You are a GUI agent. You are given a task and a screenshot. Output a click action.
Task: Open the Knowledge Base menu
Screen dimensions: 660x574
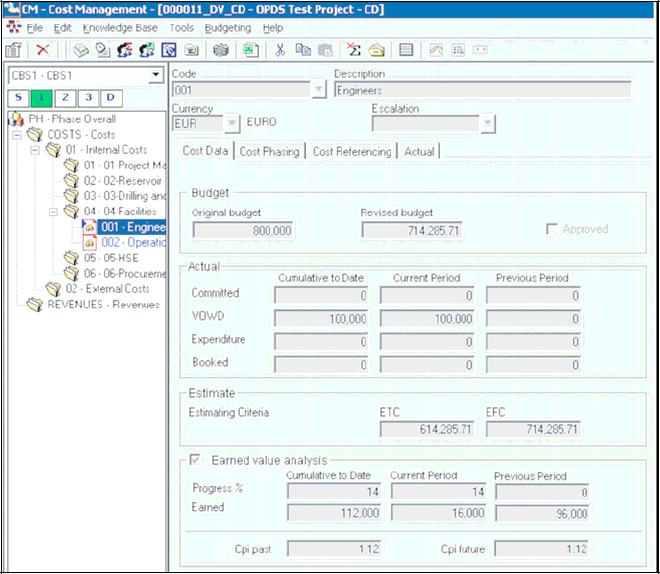120,28
